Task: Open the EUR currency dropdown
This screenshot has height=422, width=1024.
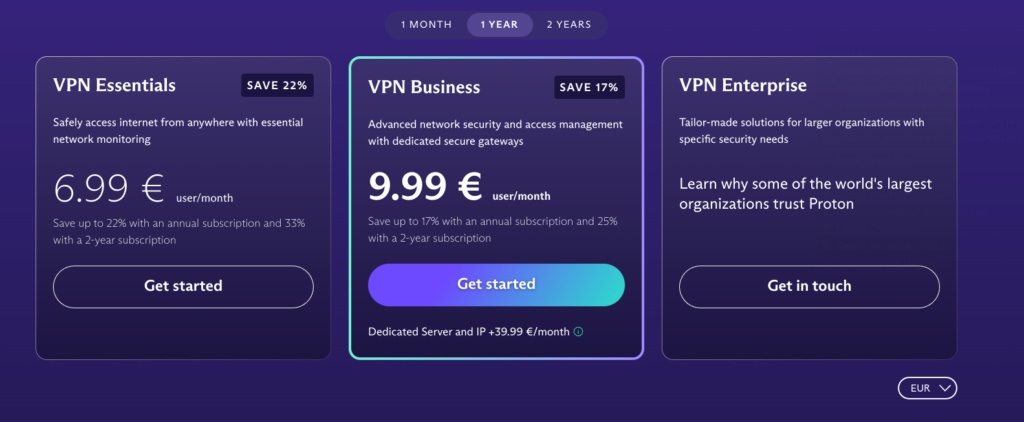Action: click(927, 388)
